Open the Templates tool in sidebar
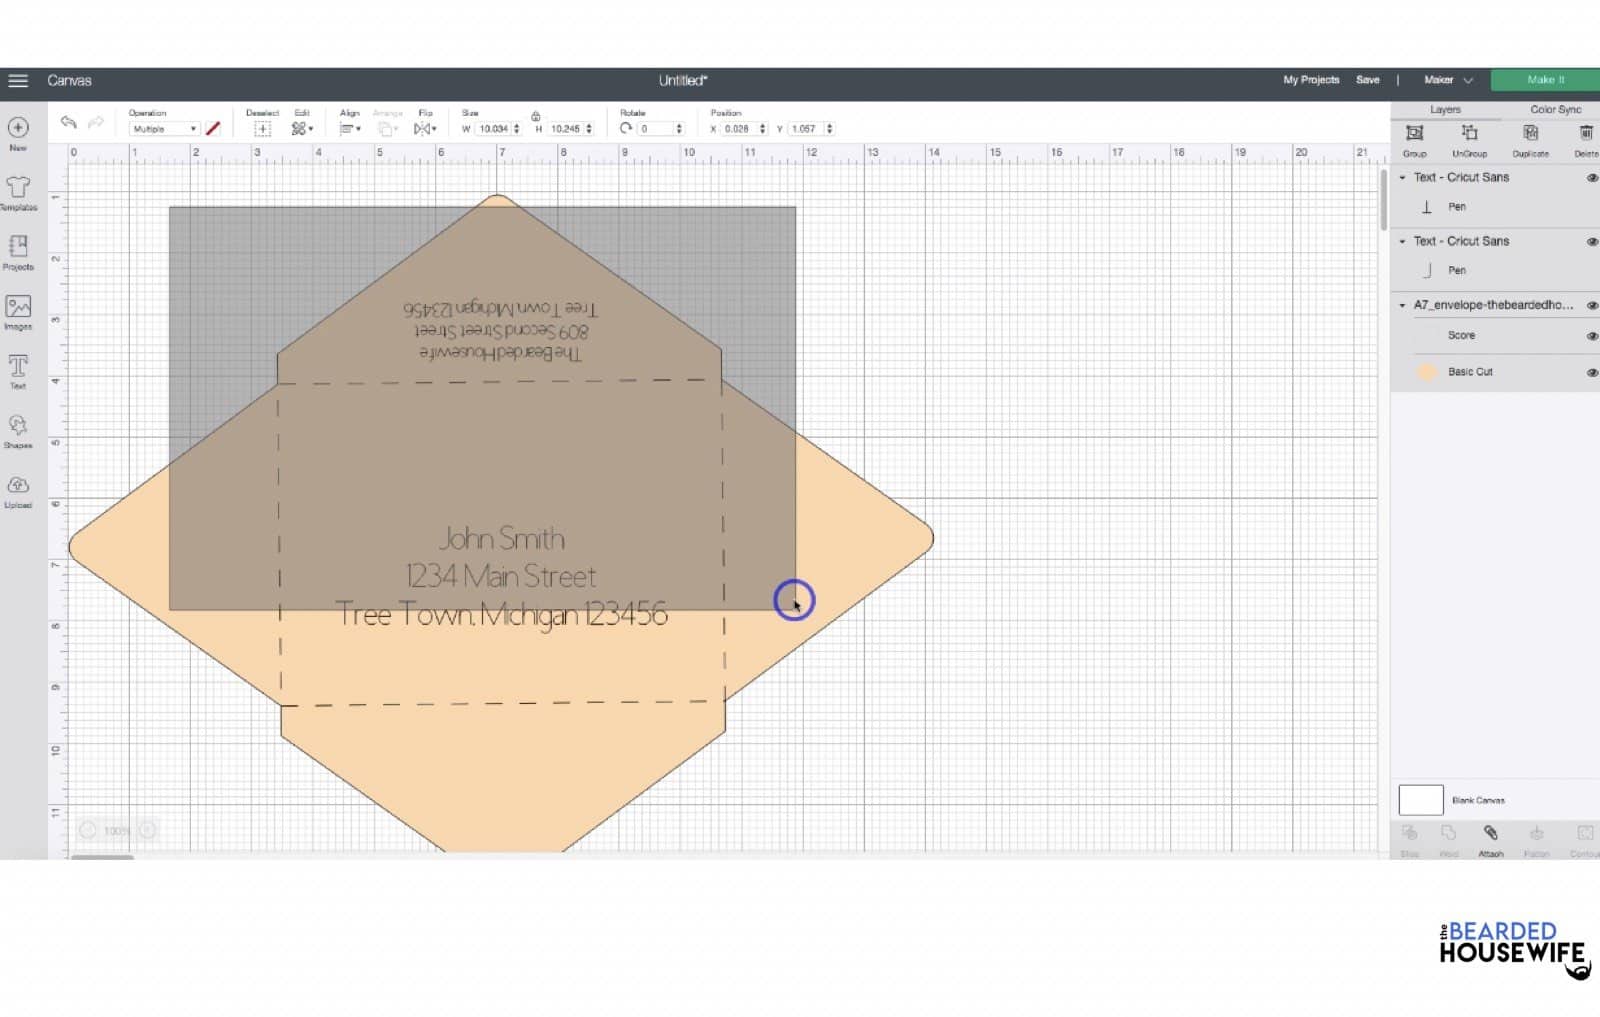Viewport: 1600px width, 1017px height. (x=18, y=192)
